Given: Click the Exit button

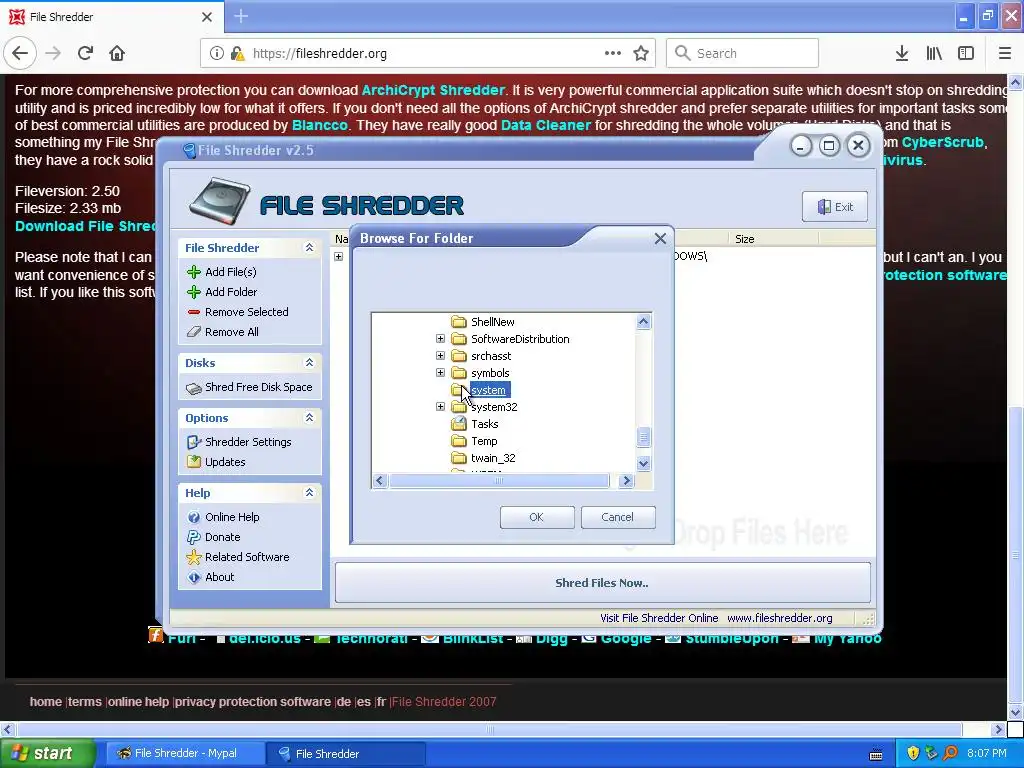Looking at the screenshot, I should coord(835,207).
